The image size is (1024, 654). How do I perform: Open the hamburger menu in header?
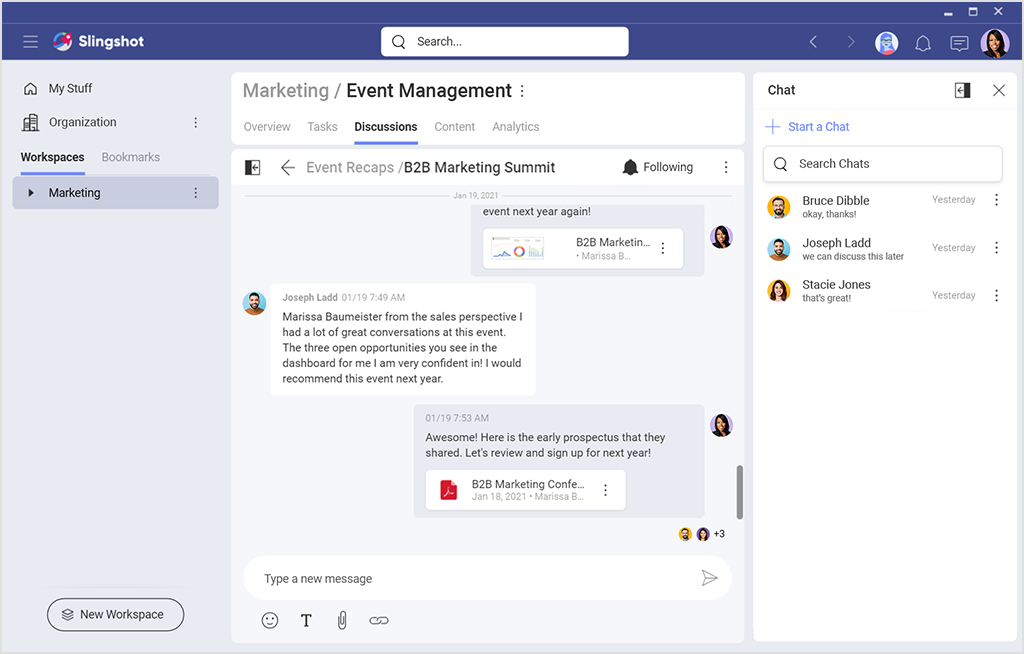pos(31,42)
